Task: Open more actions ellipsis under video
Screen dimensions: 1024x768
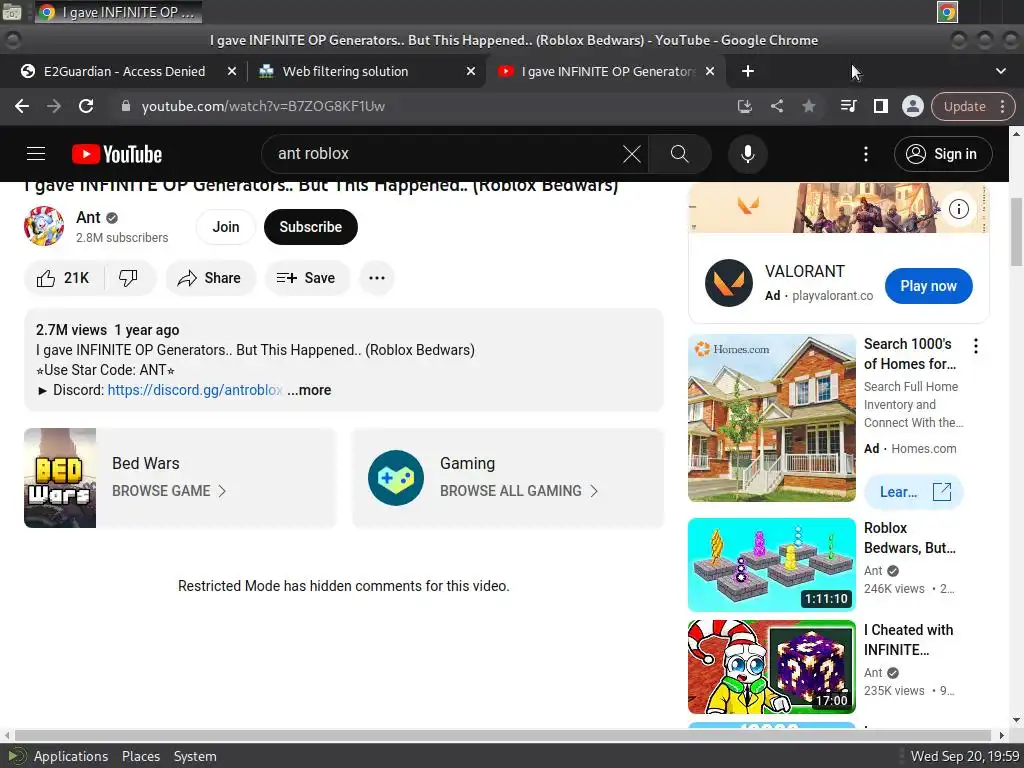Action: click(x=377, y=278)
